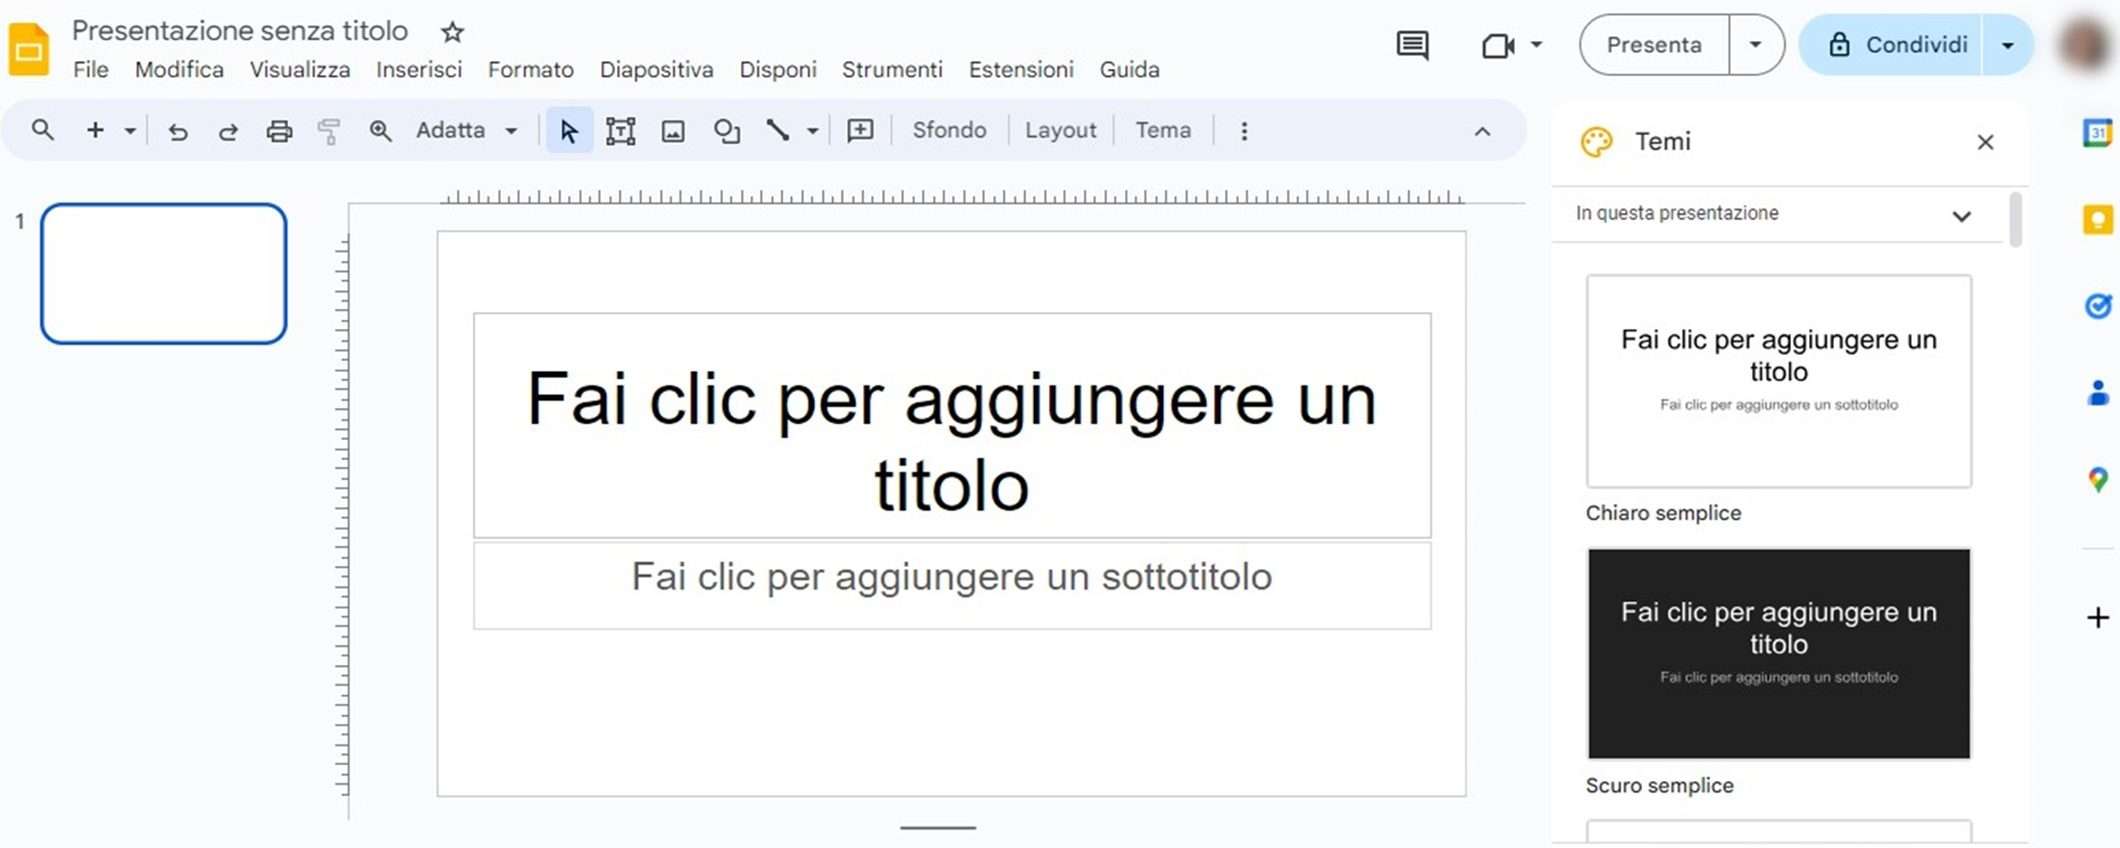Click the print icon
This screenshot has height=848, width=2120.
pos(279,131)
